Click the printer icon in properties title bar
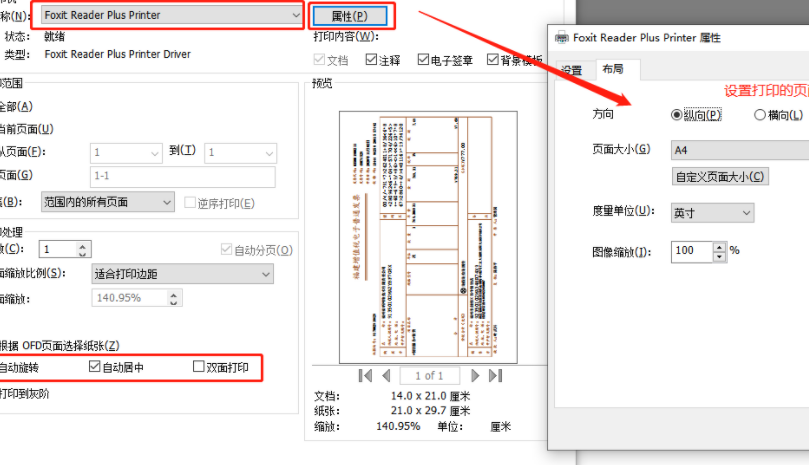The width and height of the screenshot is (809, 465). [563, 37]
